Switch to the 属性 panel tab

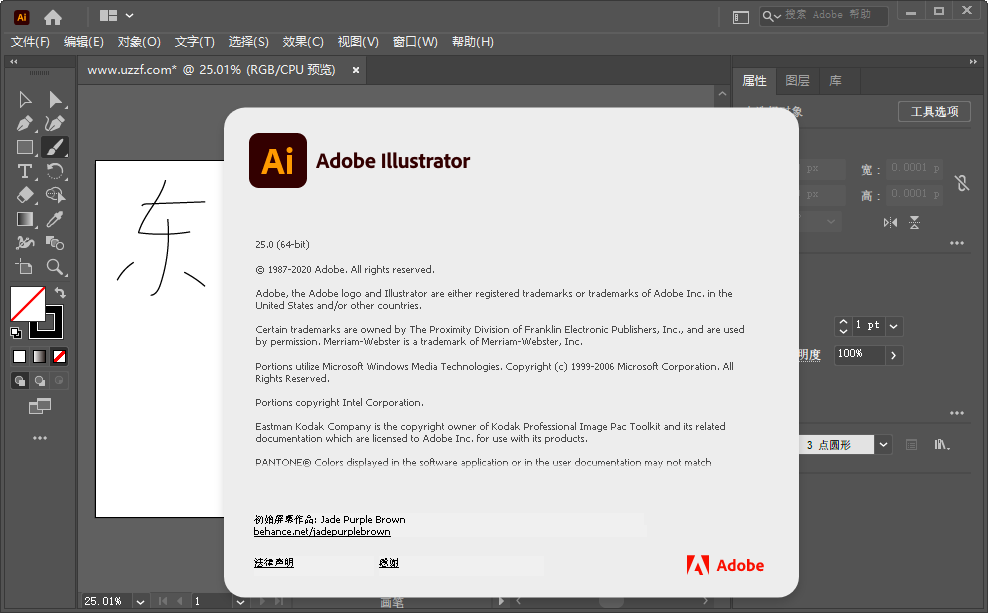tap(754, 81)
